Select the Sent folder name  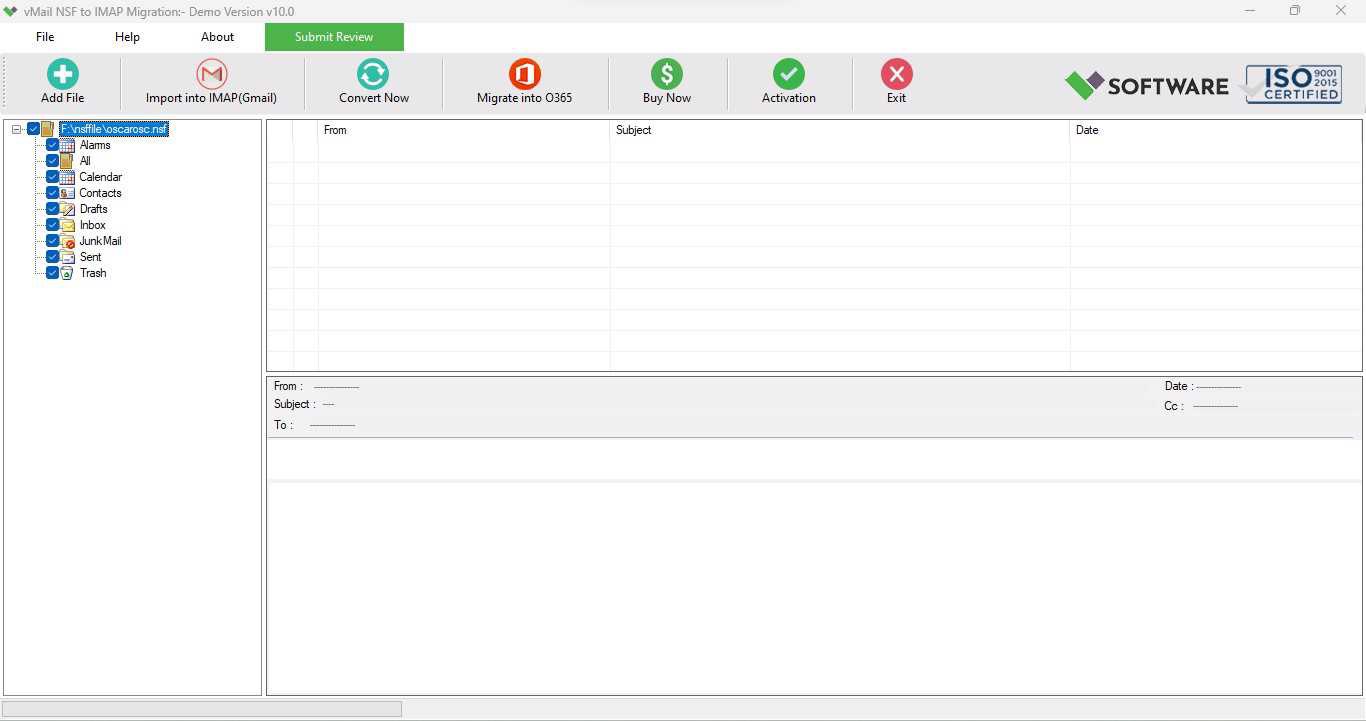pos(91,257)
